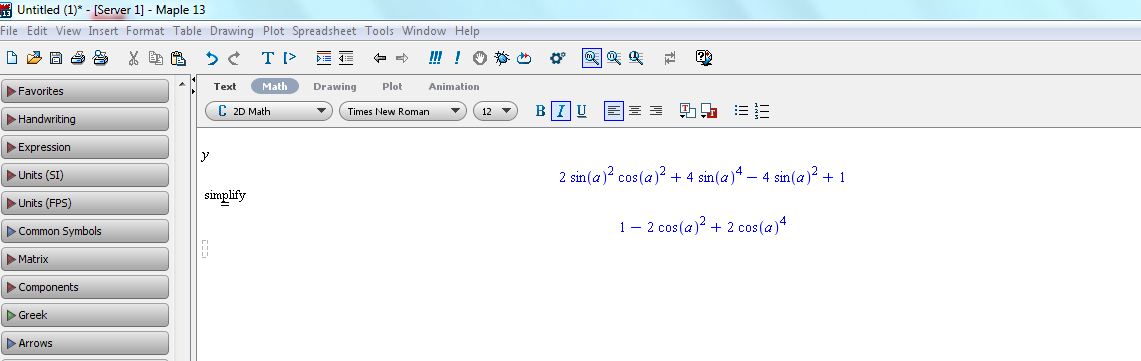This screenshot has height=361, width=1141.
Task: Expand the Units (SI) palette
Action: (85, 175)
